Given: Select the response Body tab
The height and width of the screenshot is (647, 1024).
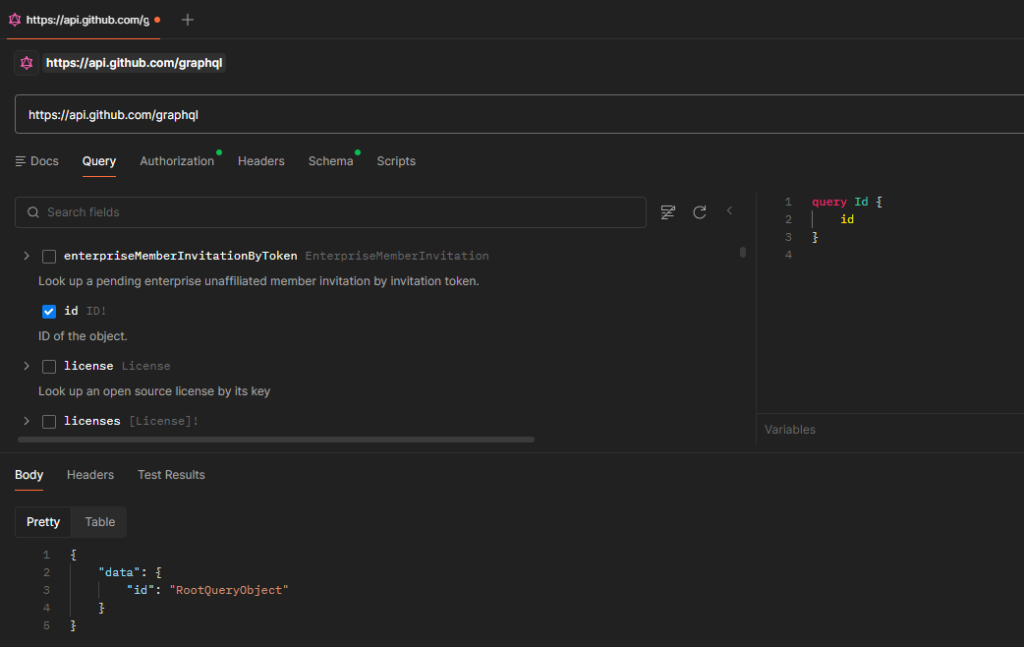Looking at the screenshot, I should 29,475.
